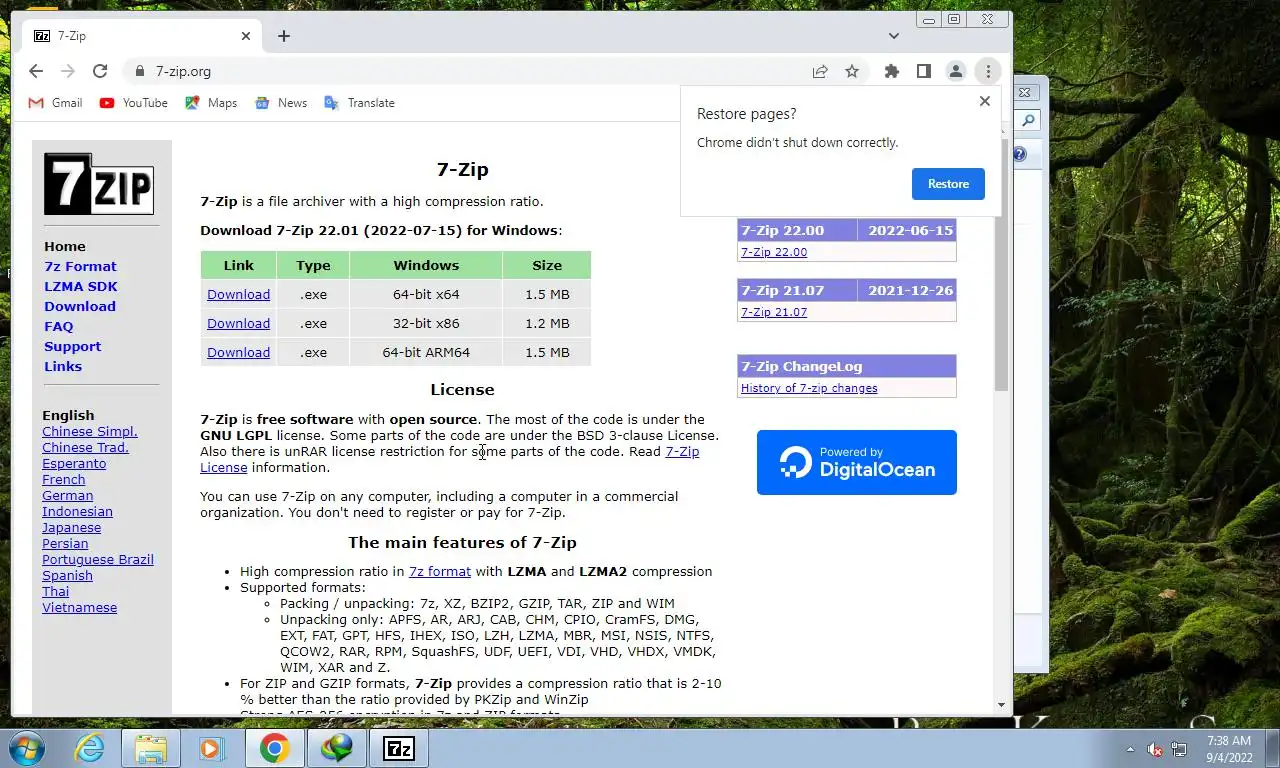Screen dimensions: 1280x768
Task: Open a new tab with plus button
Action: tap(284, 36)
